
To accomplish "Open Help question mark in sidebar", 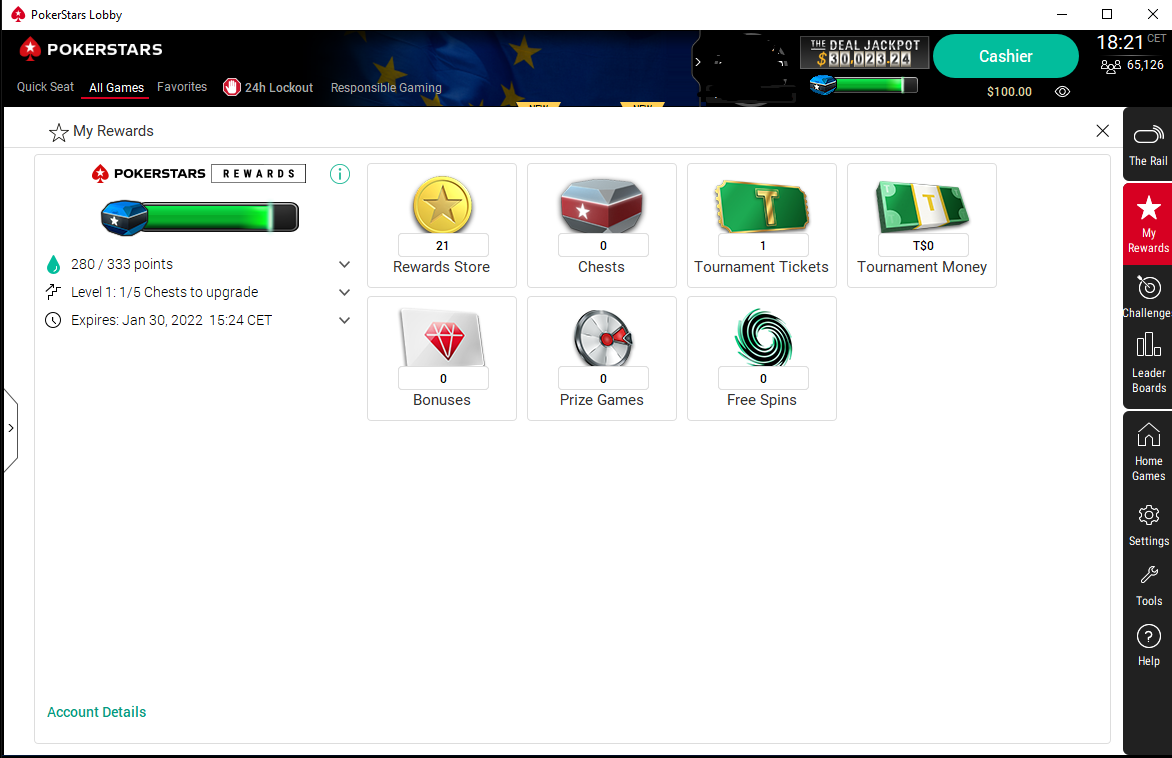I will pos(1148,645).
